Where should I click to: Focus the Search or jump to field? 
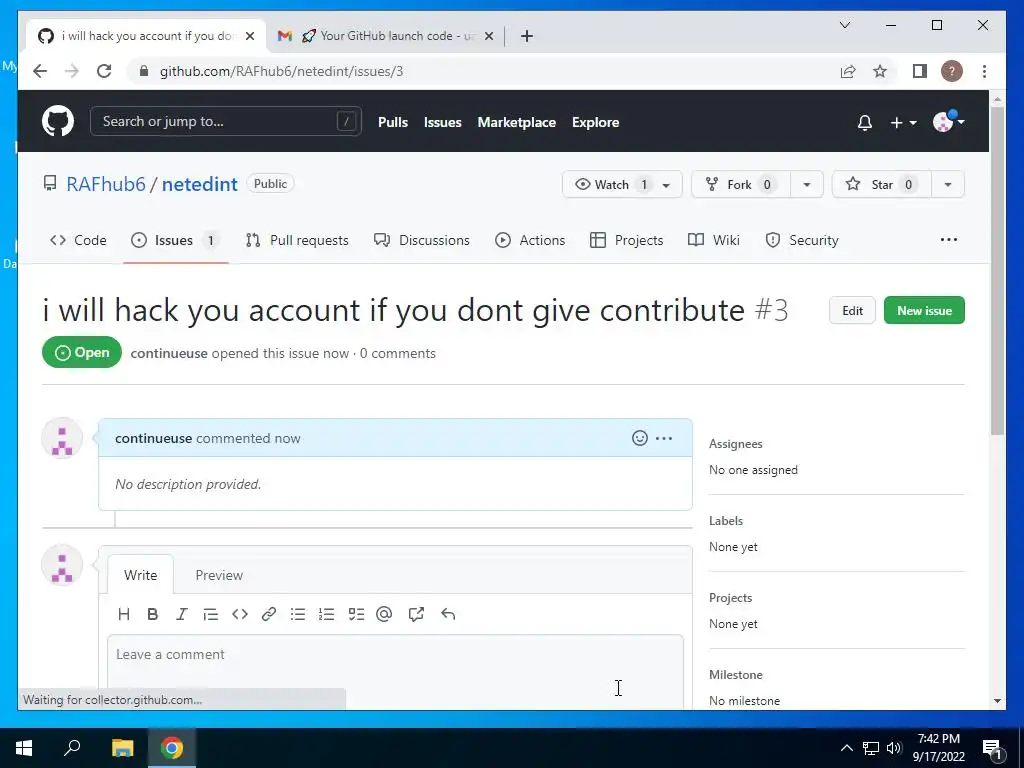[x=226, y=121]
